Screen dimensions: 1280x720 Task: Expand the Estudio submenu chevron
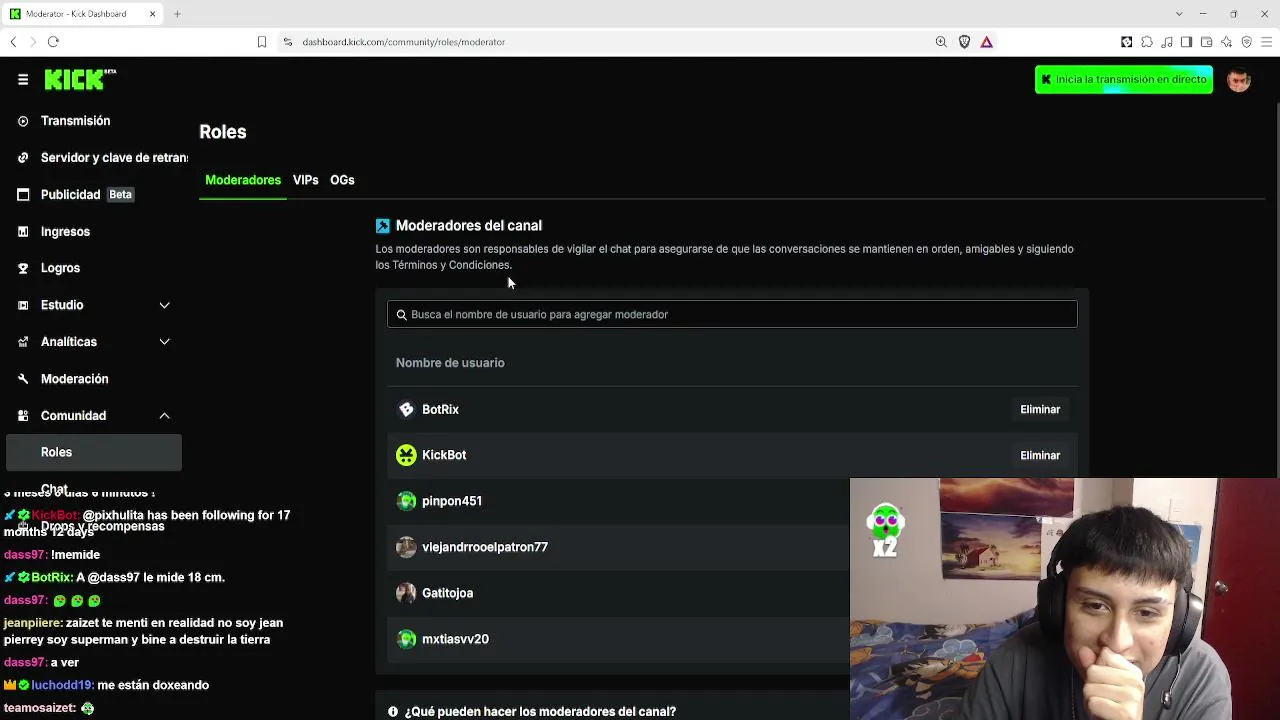tap(164, 305)
